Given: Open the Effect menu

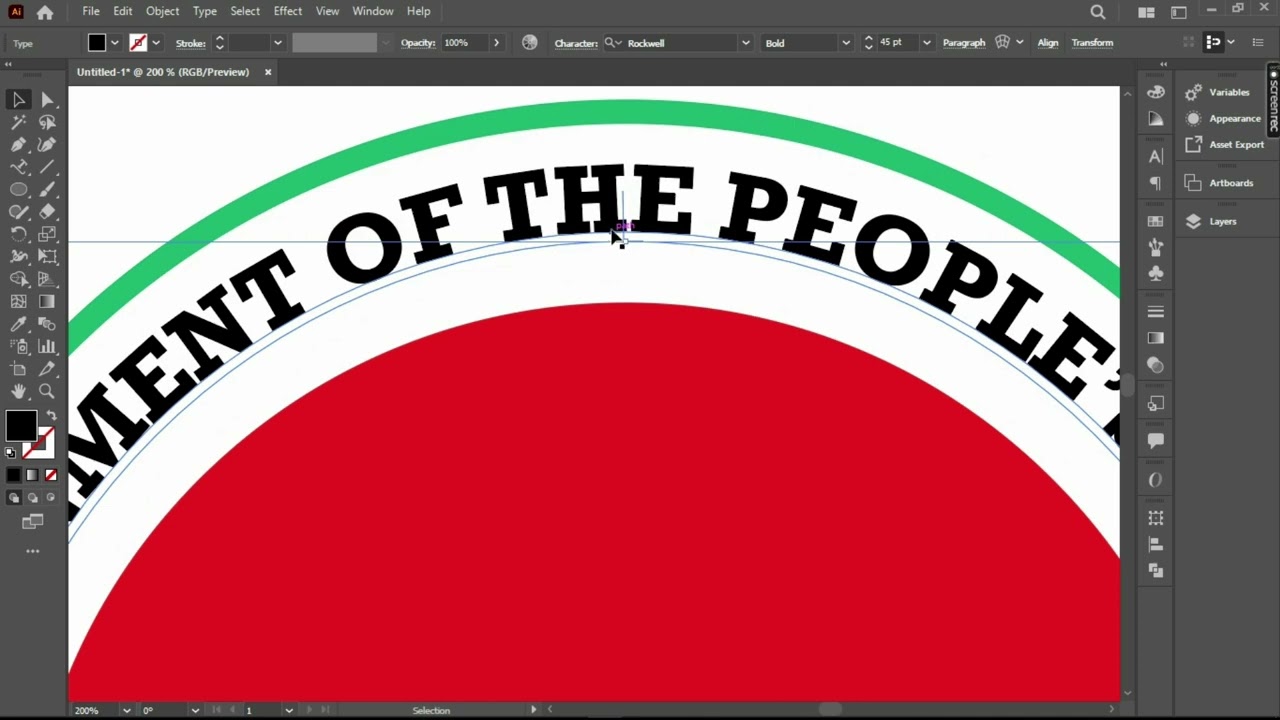Looking at the screenshot, I should pyautogui.click(x=288, y=11).
